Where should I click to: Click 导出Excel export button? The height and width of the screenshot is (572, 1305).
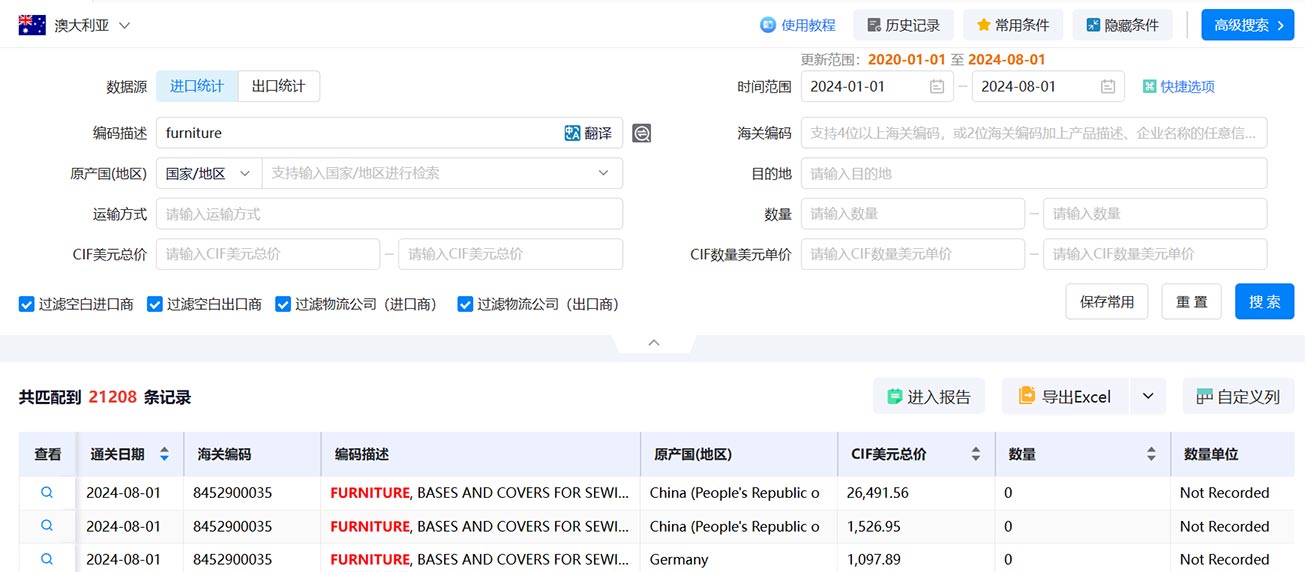(1066, 397)
